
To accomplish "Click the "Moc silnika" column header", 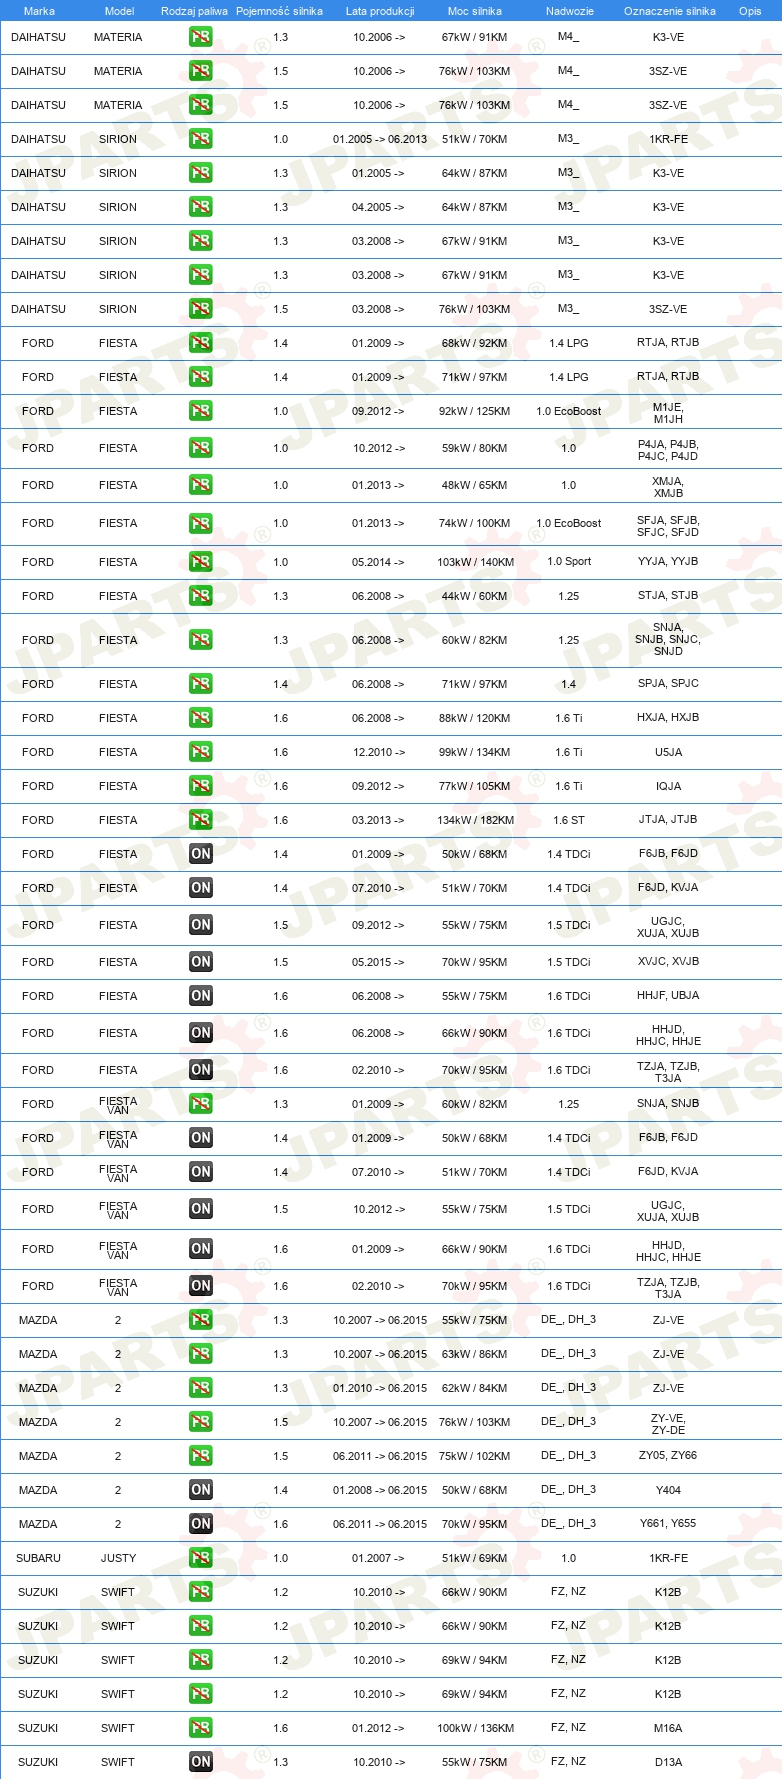I will [475, 11].
